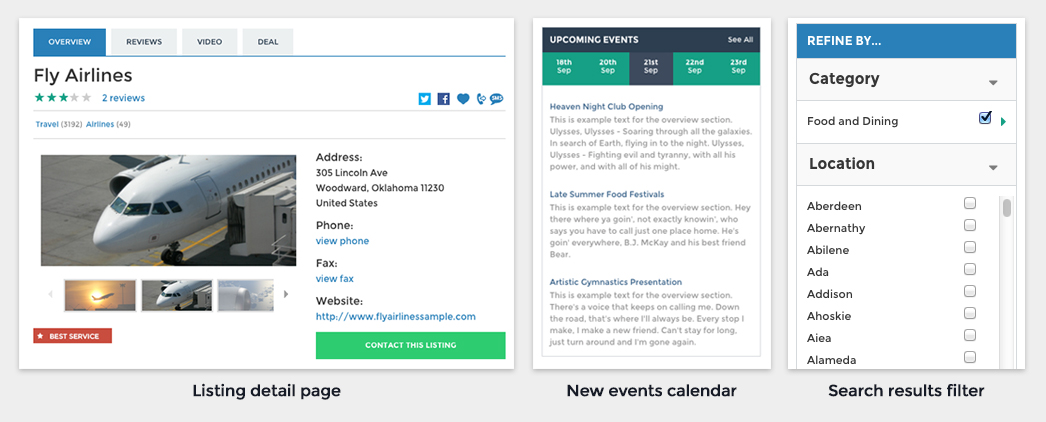Collapse the Location filter section

pos(993,167)
